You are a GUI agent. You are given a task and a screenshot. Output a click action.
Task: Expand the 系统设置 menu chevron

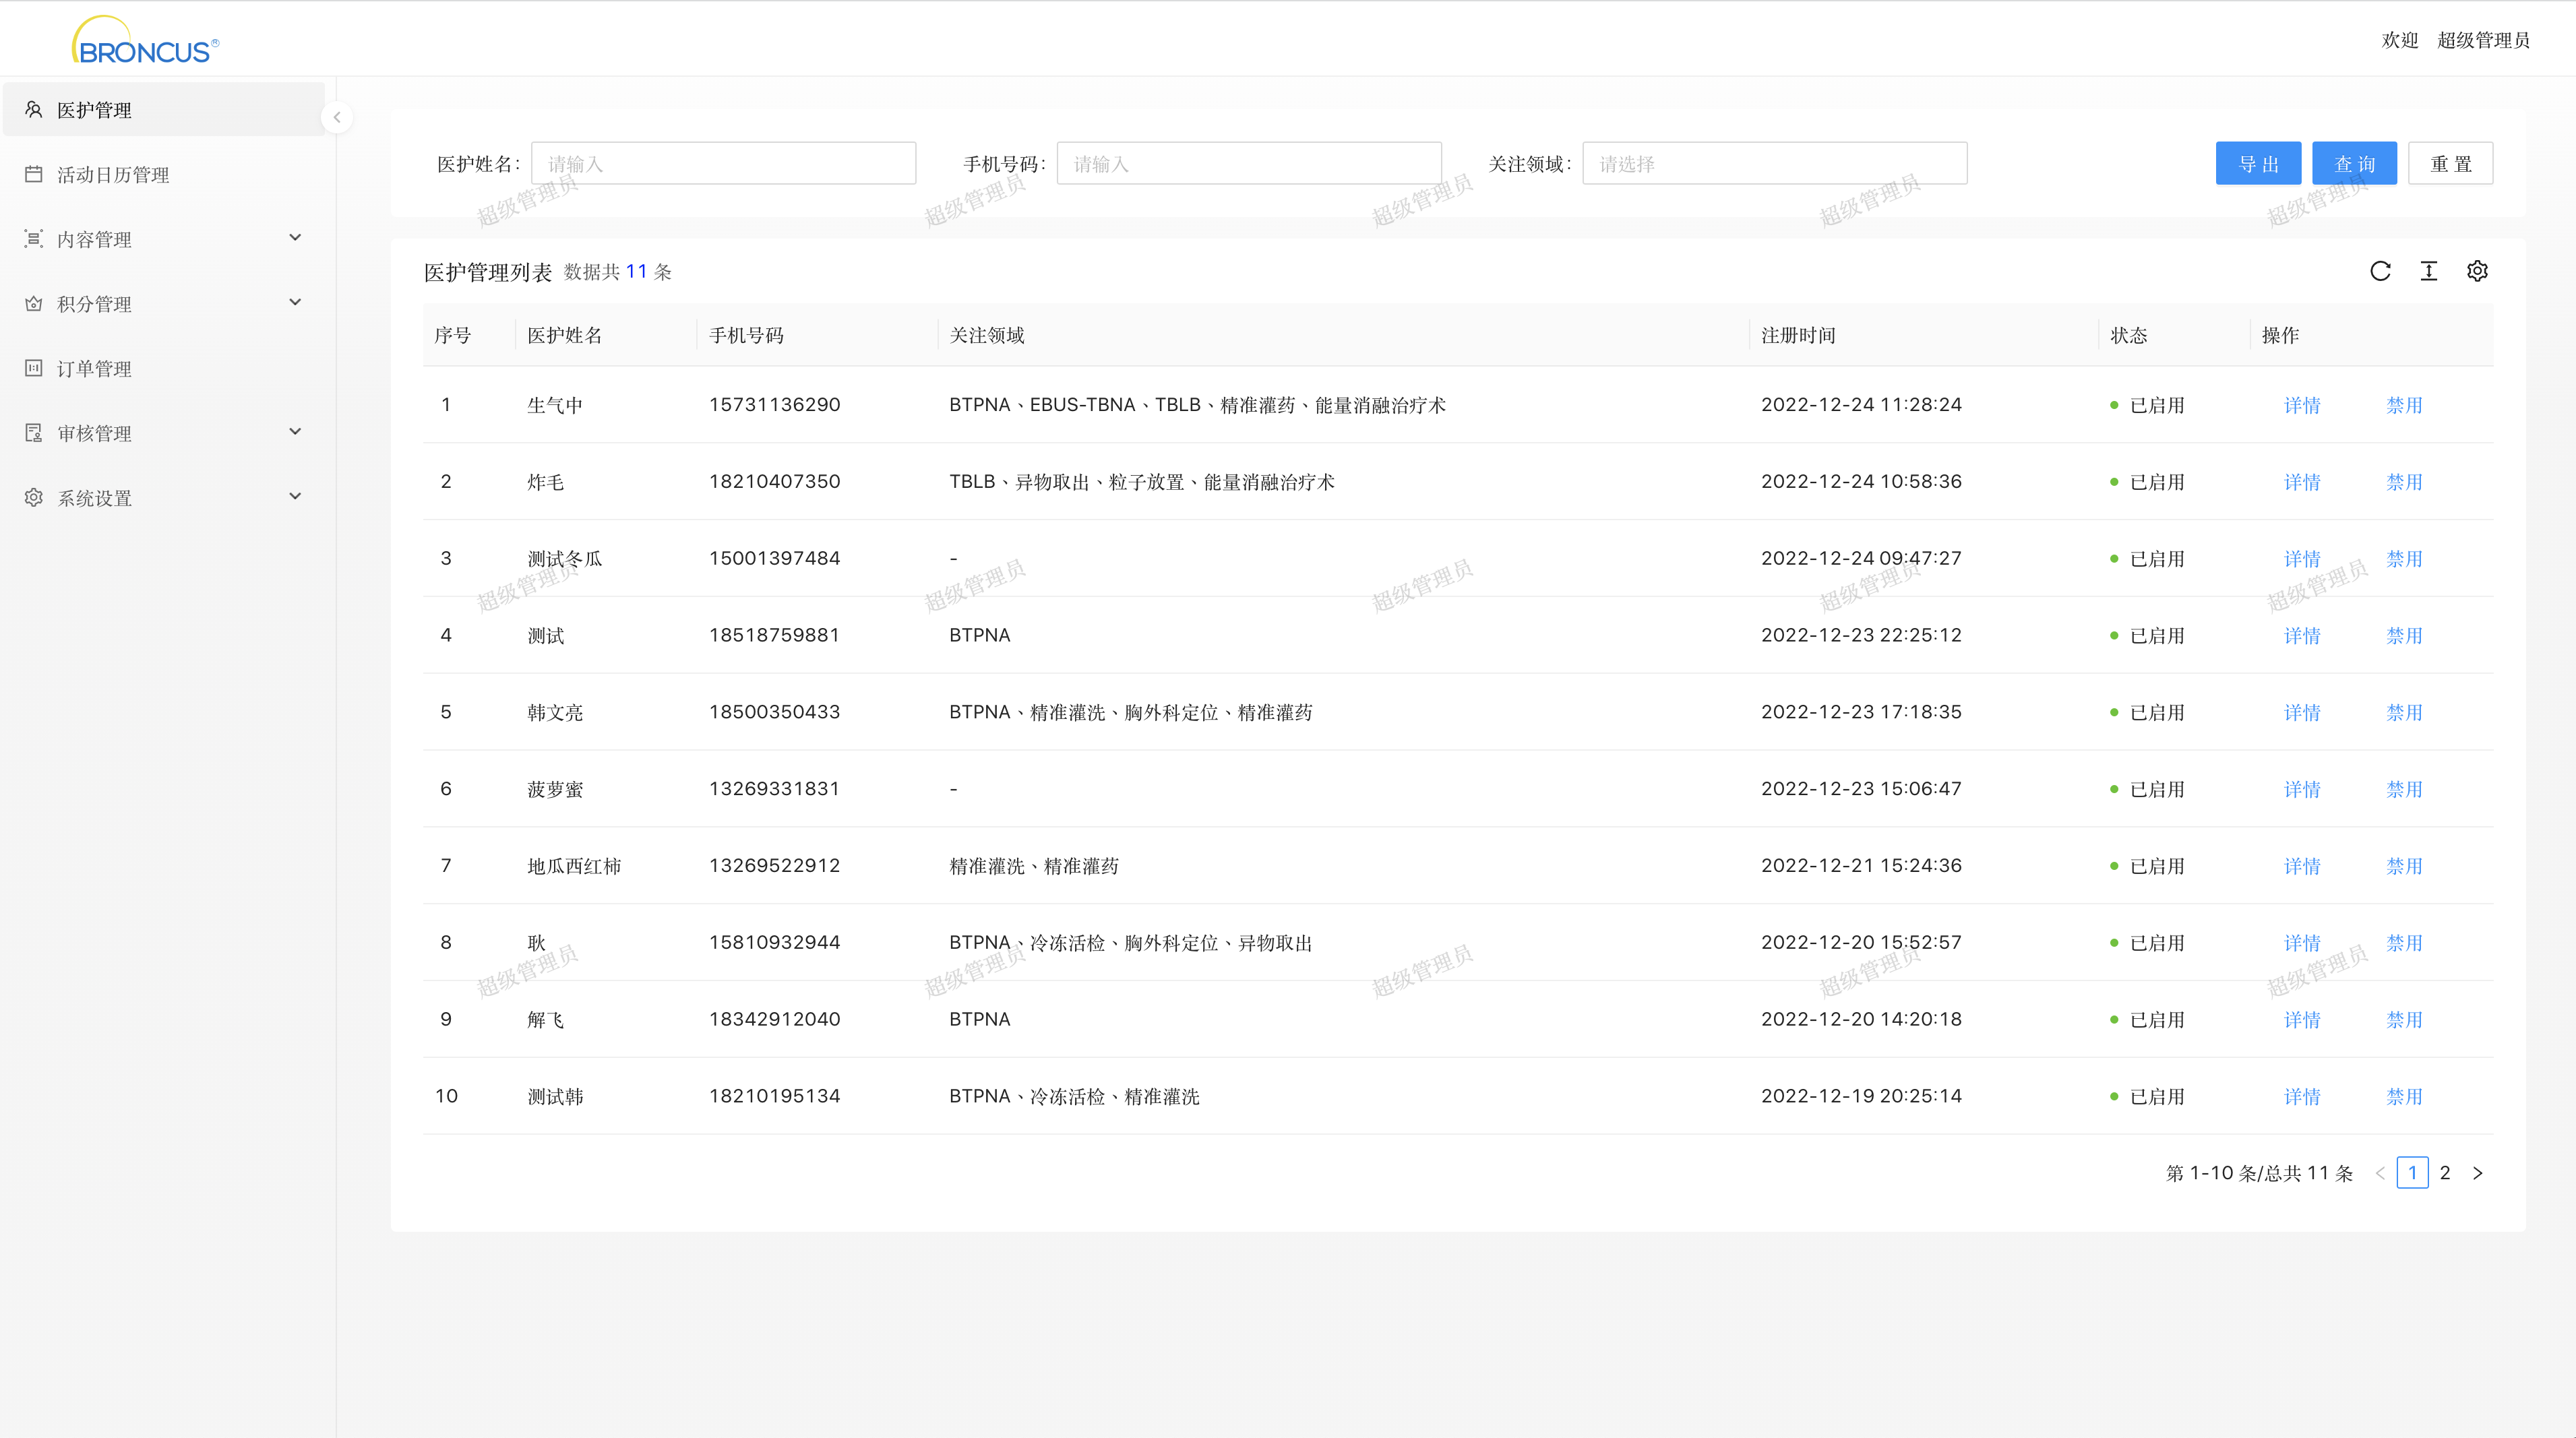[295, 496]
